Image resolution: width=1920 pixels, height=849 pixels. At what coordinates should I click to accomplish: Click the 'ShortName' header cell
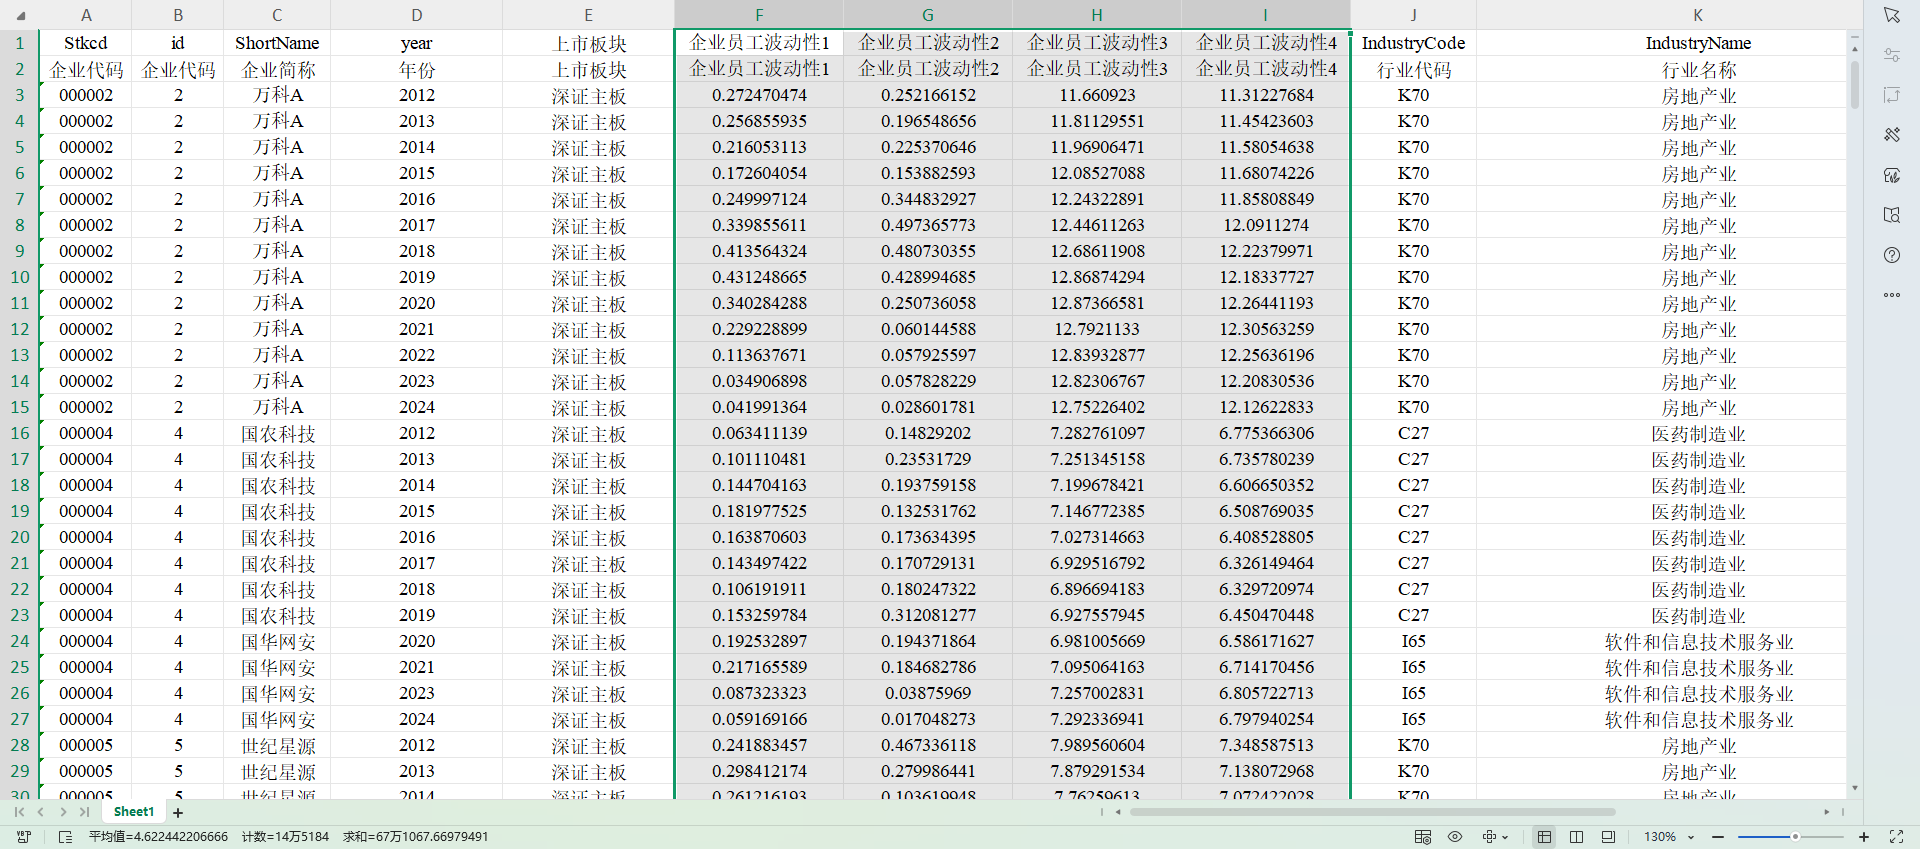(x=277, y=43)
